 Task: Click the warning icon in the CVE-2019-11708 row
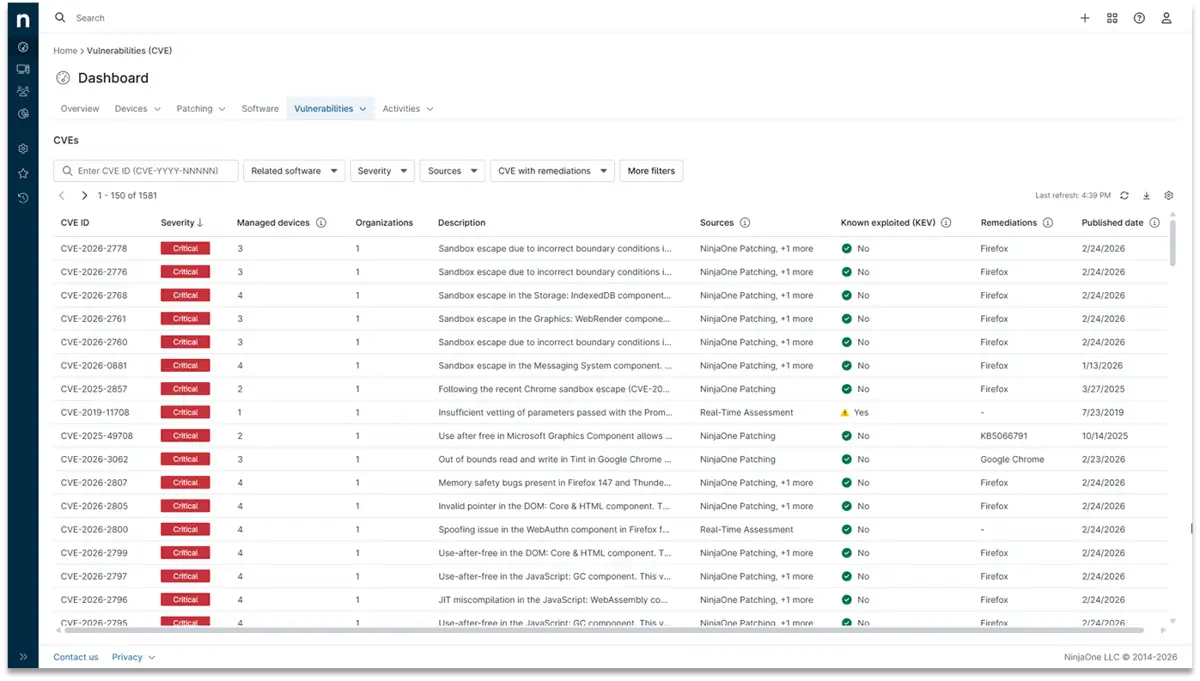click(x=845, y=412)
